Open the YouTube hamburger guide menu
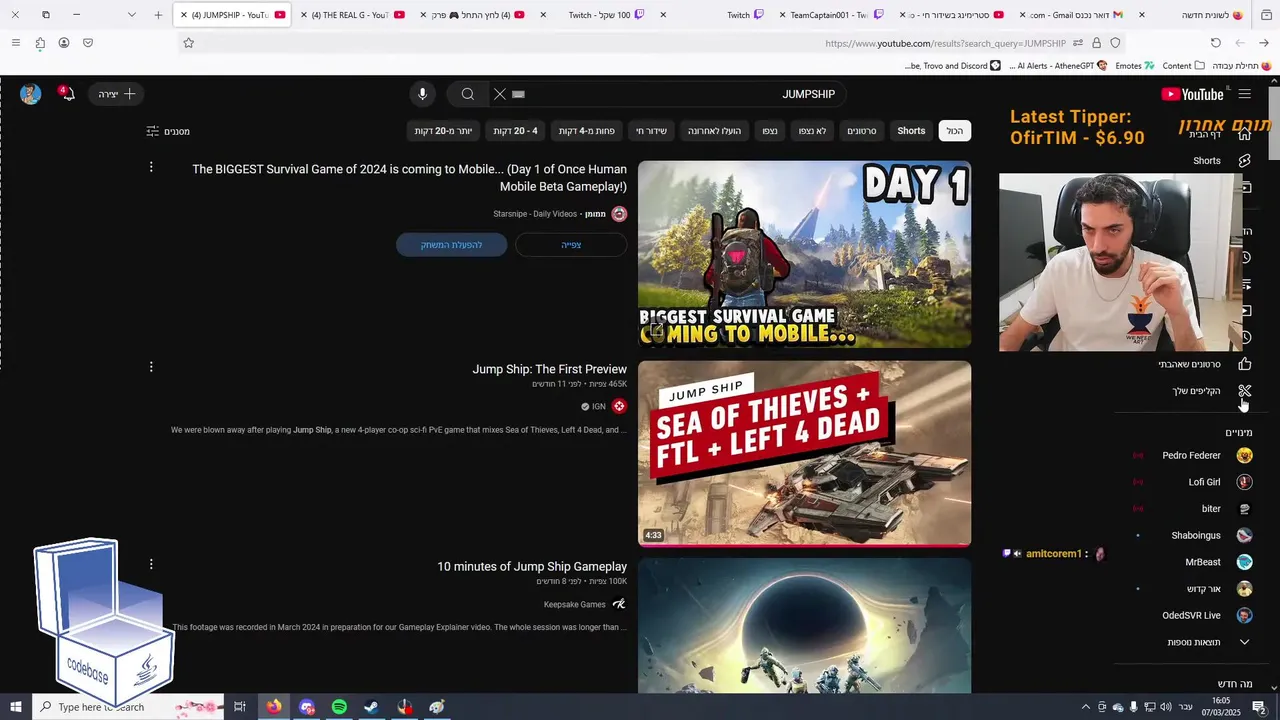 pyautogui.click(x=1245, y=94)
